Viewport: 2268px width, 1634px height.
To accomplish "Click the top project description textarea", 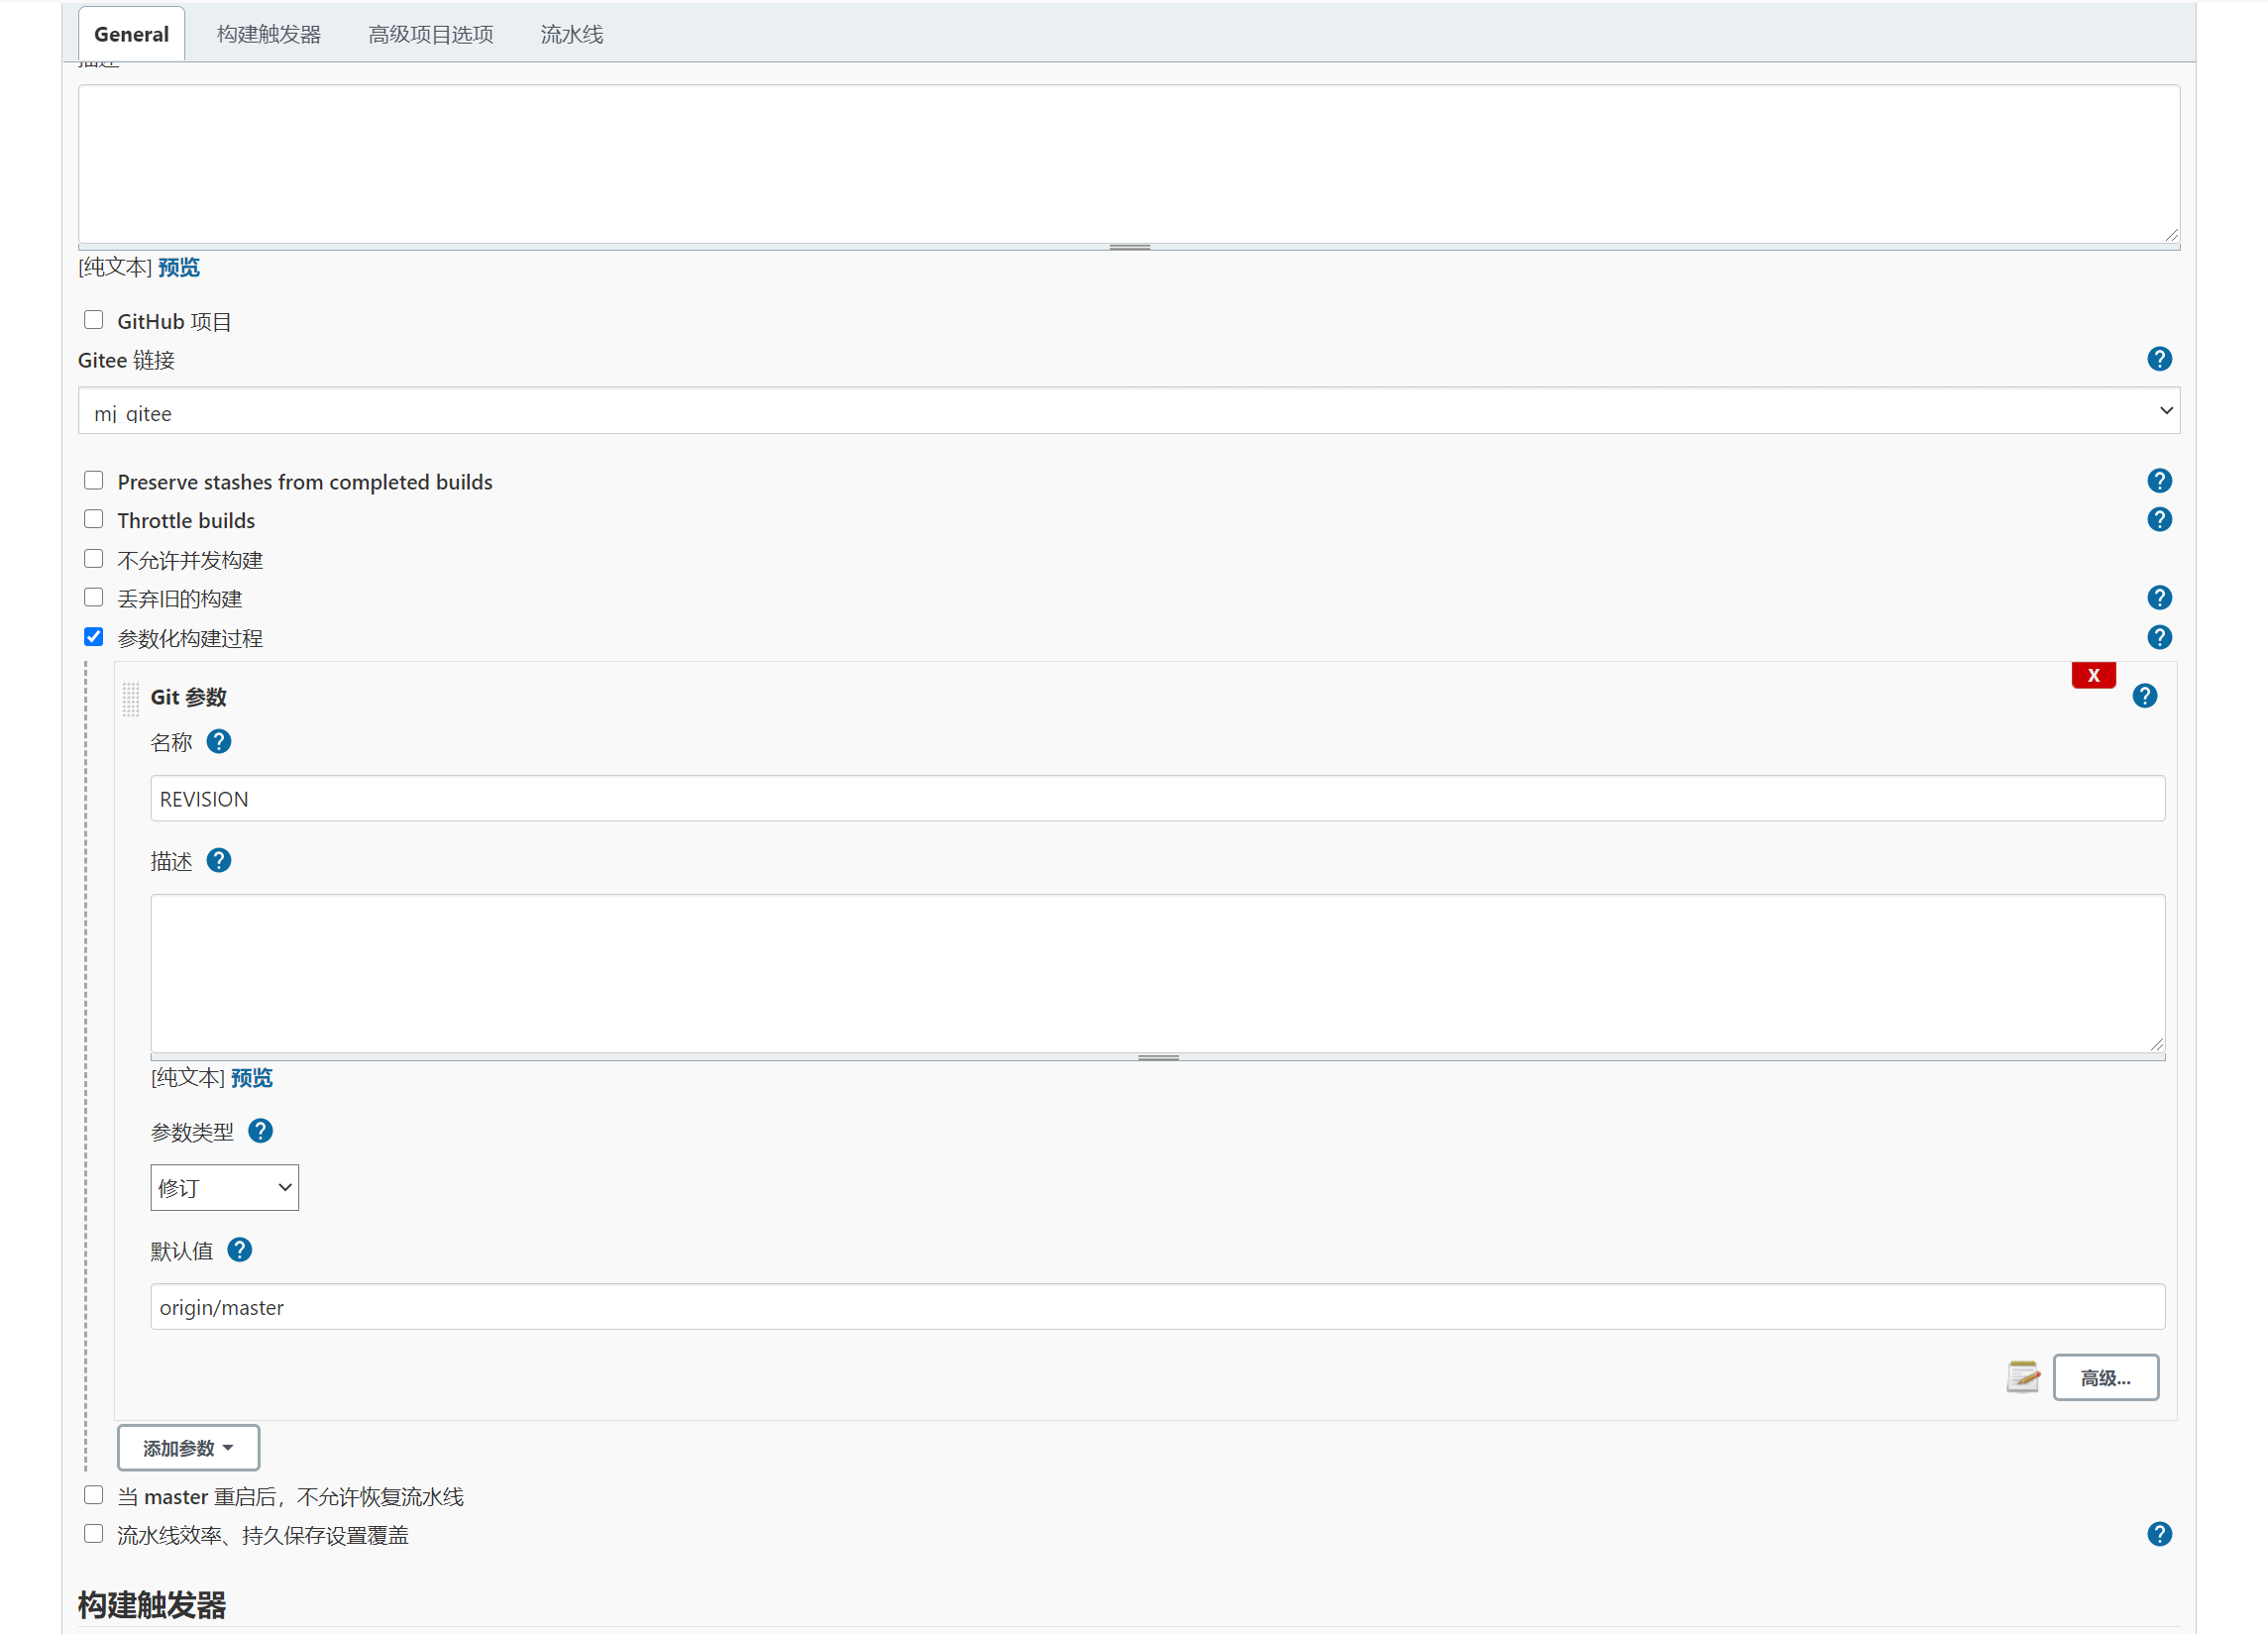I will coord(1129,164).
